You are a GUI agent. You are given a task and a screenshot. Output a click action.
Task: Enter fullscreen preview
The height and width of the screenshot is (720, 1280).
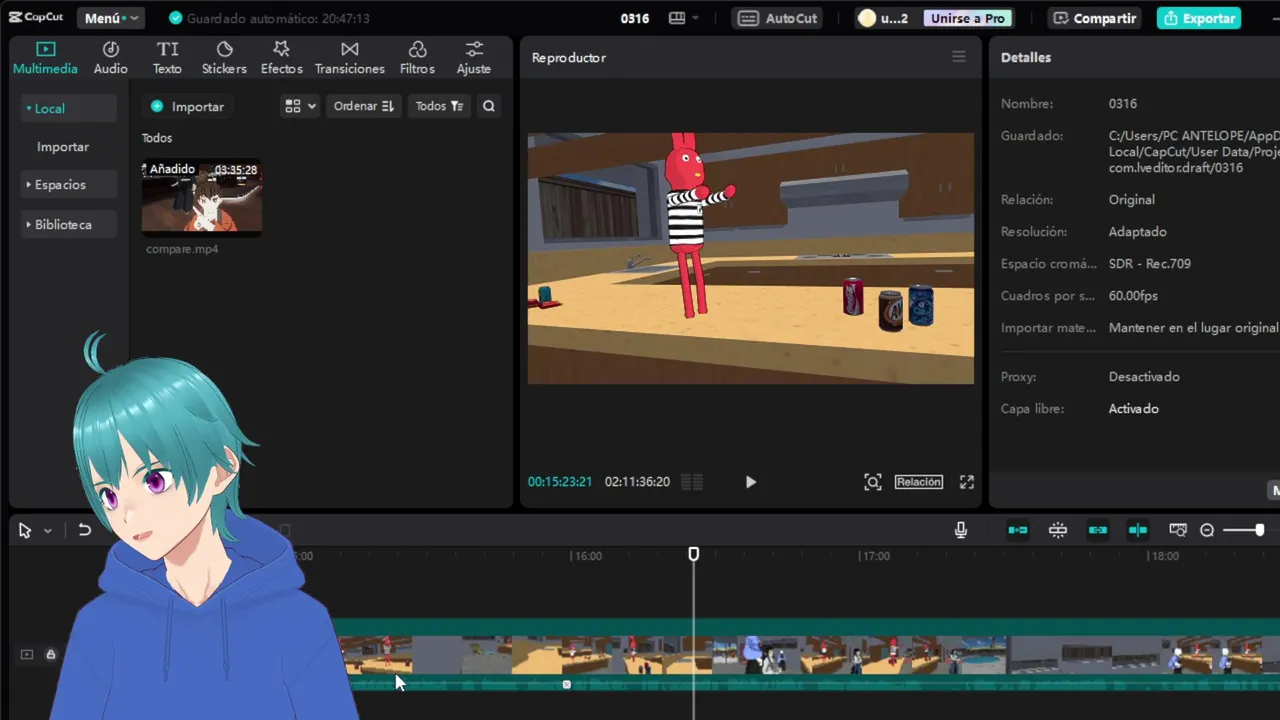967,482
